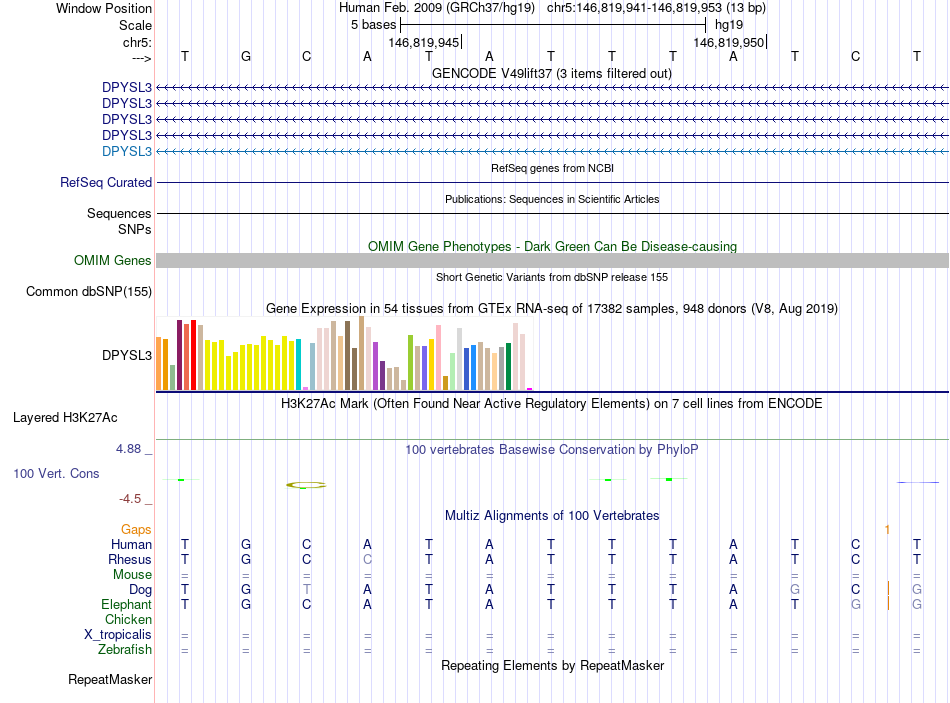Click the 4.88 PhyloP upper axis value
The width and height of the screenshot is (950, 703).
coord(128,449)
